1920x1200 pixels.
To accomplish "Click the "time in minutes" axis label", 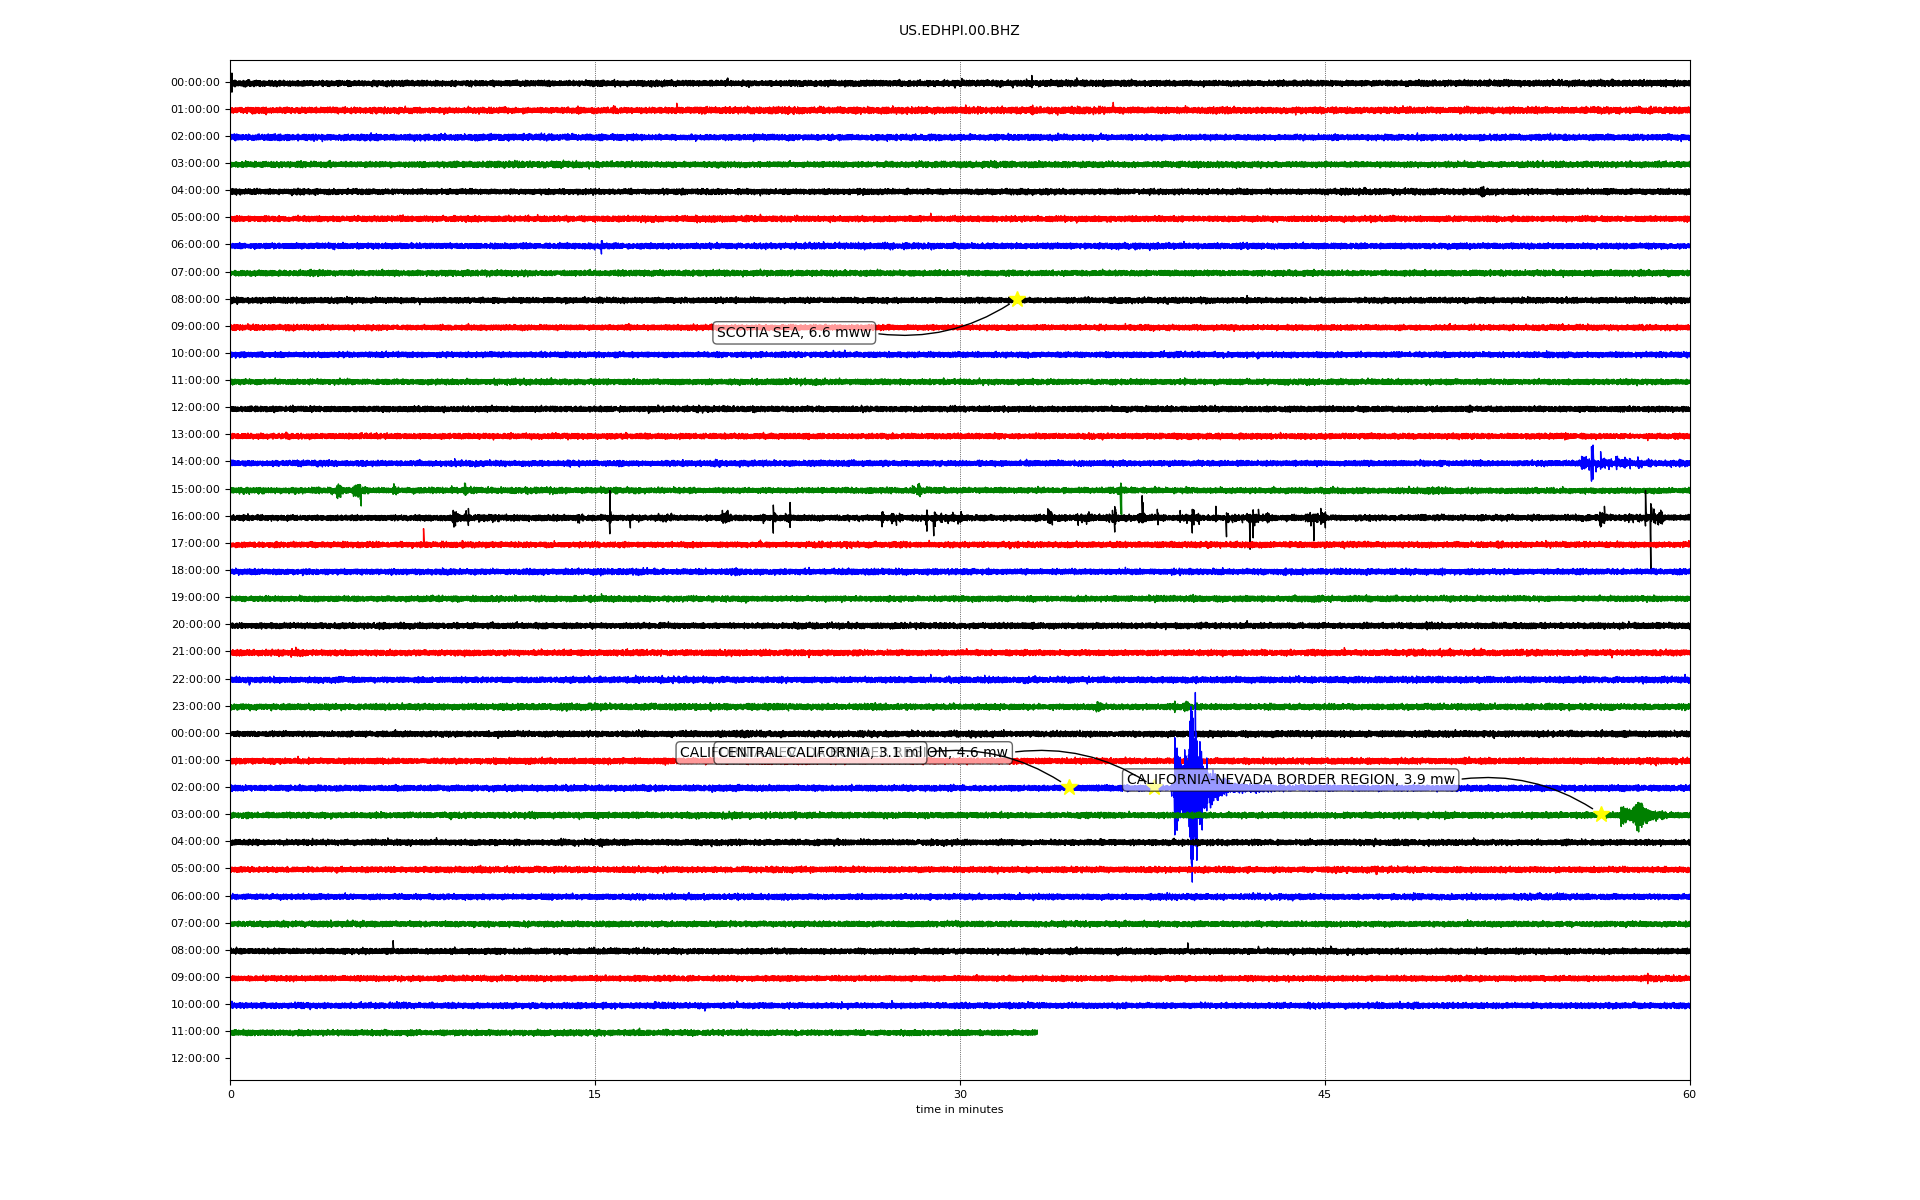I will coord(959,1110).
